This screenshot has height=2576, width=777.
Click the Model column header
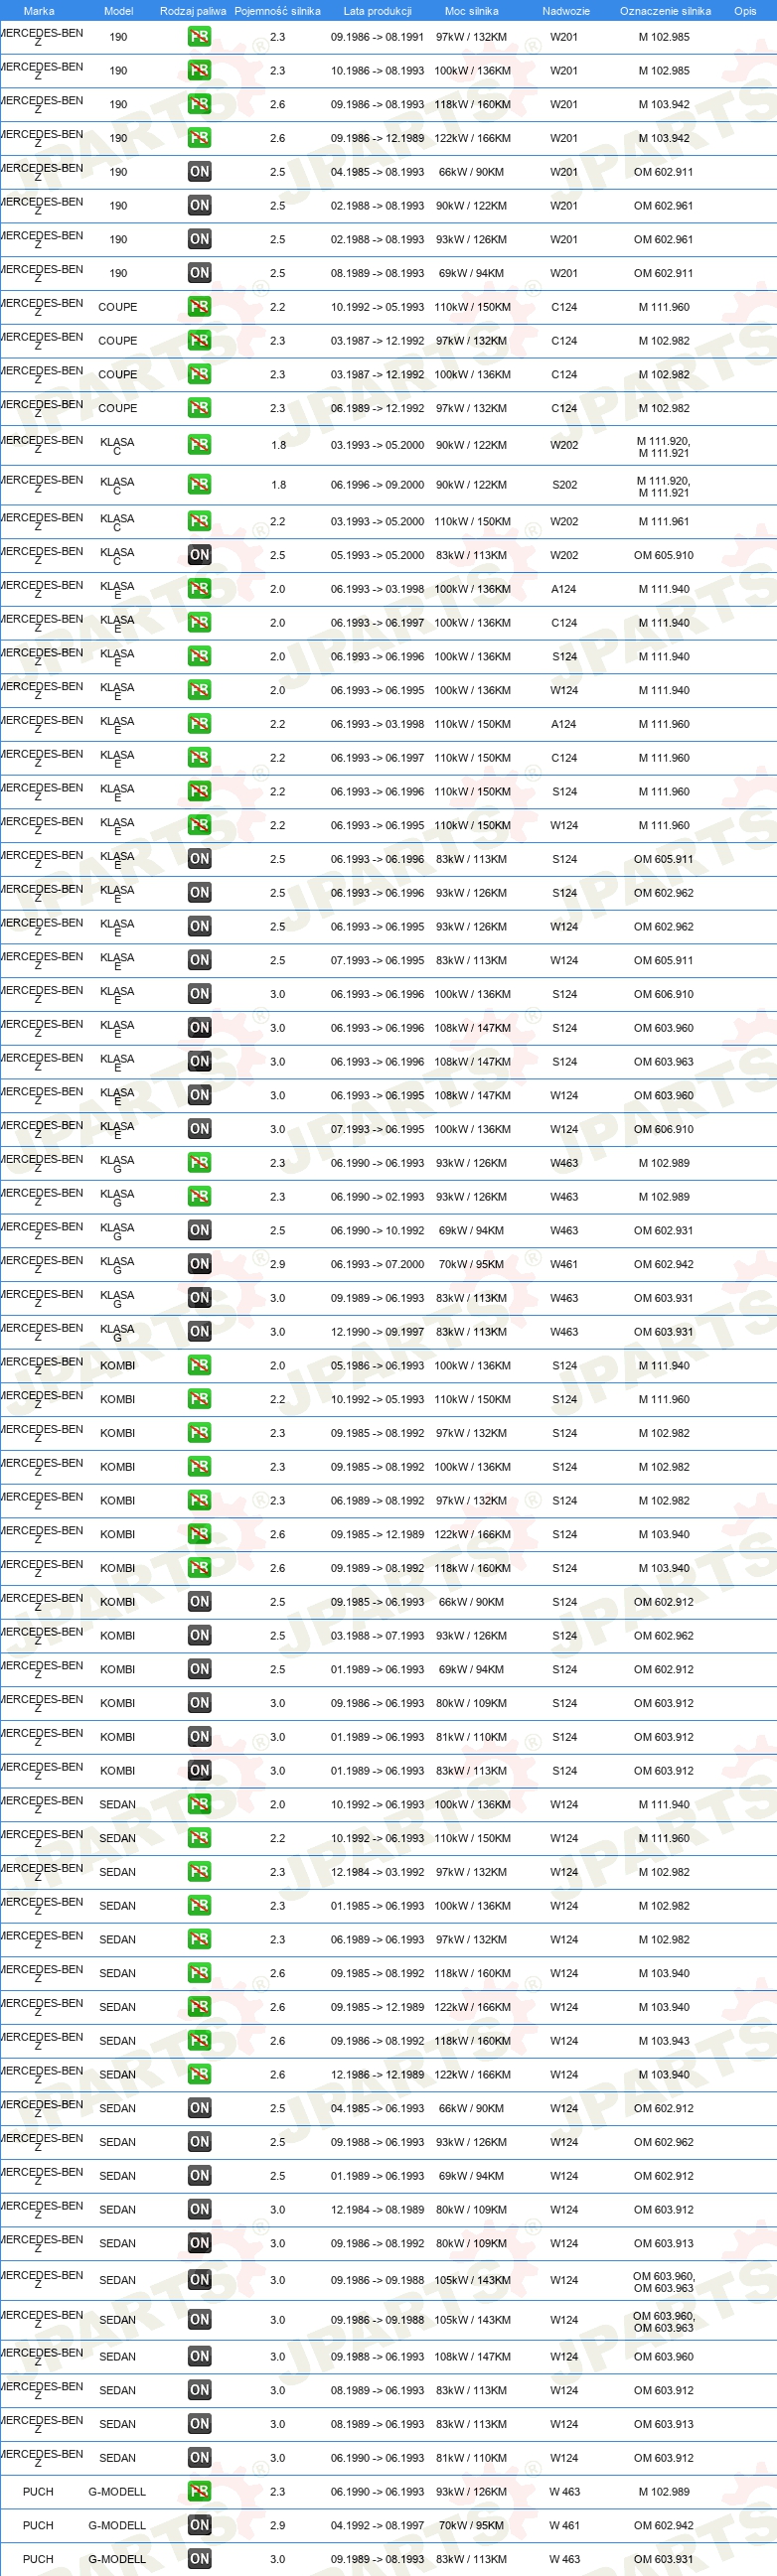pyautogui.click(x=119, y=11)
